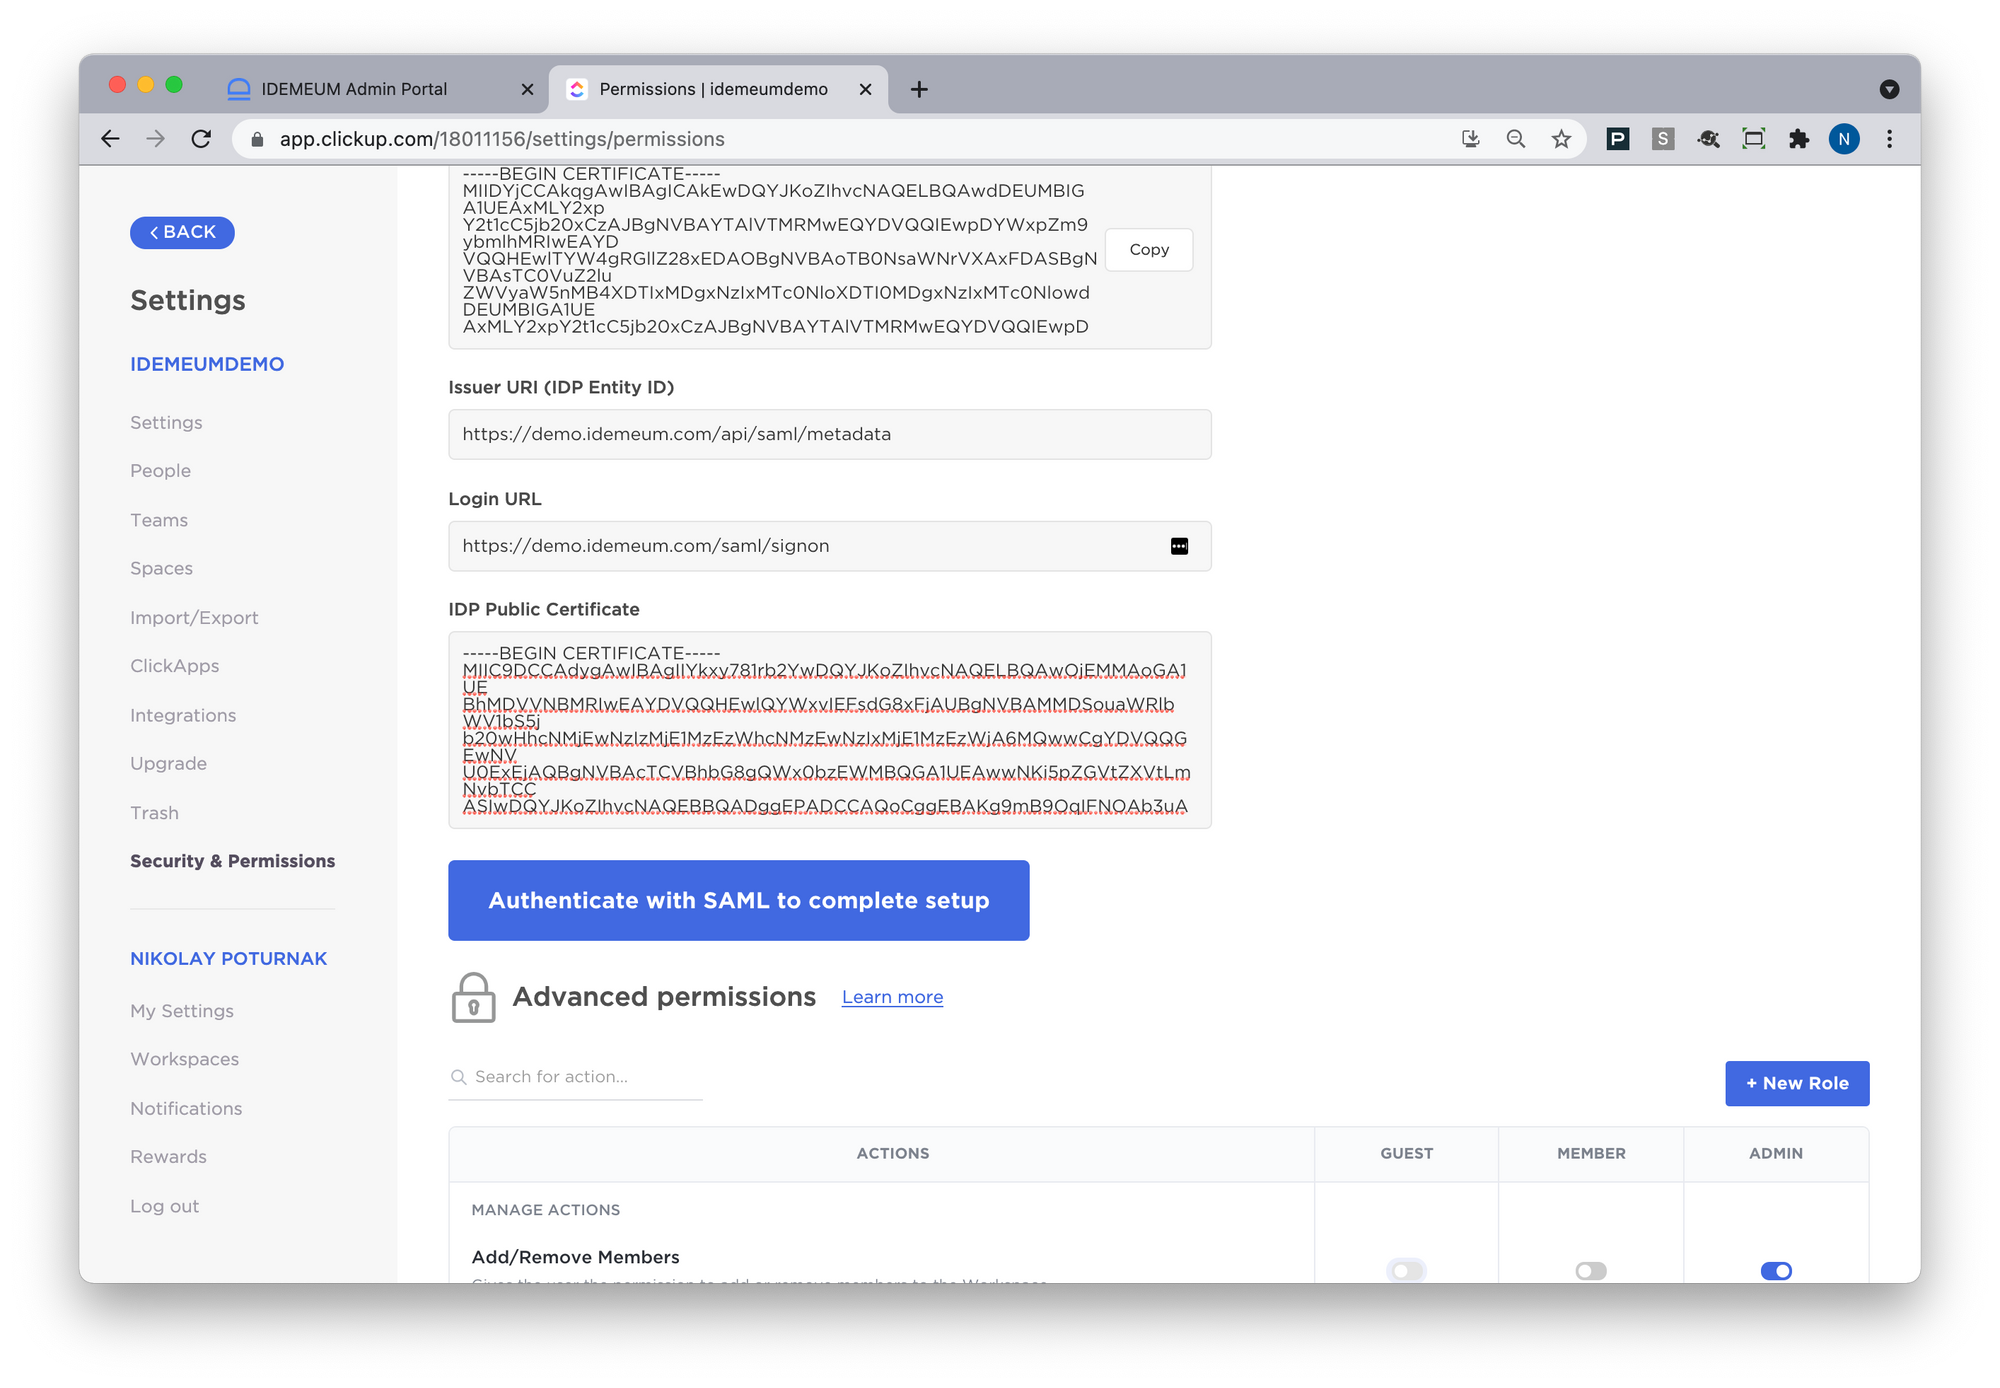Open a new tab with the plus icon
The image size is (2000, 1388).
click(x=919, y=89)
